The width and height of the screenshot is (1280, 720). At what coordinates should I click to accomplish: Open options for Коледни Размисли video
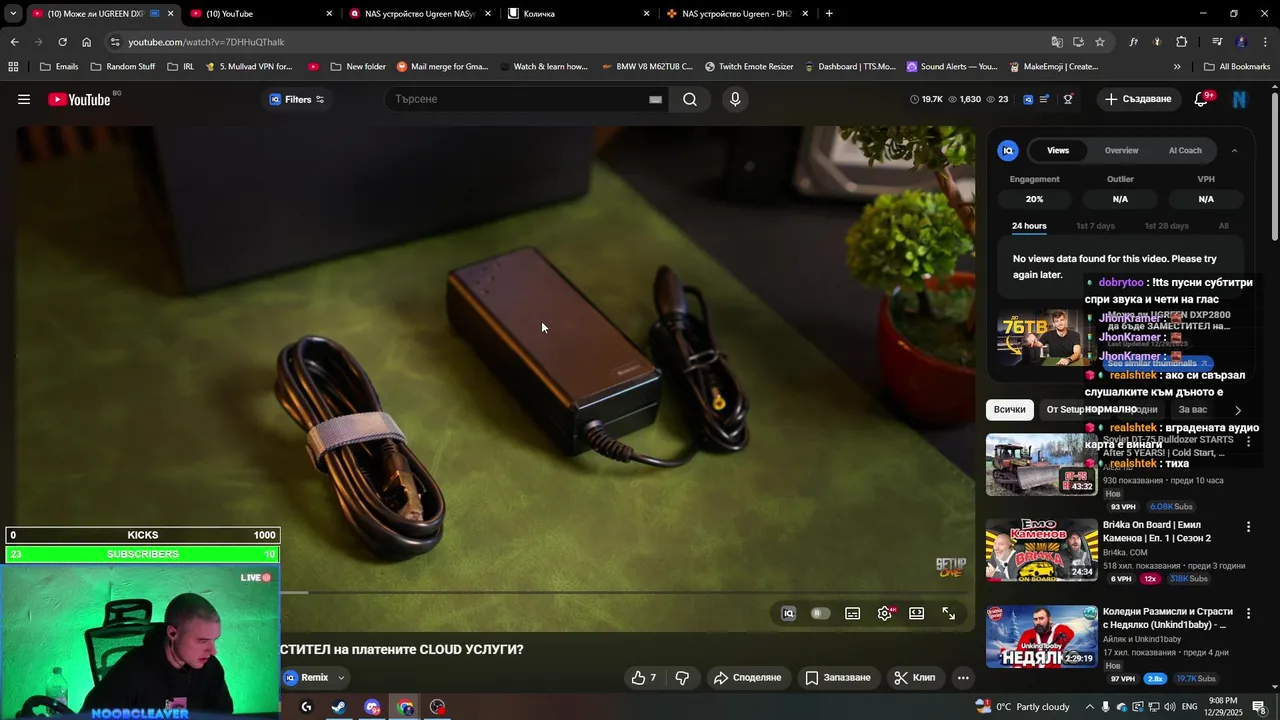point(1248,613)
